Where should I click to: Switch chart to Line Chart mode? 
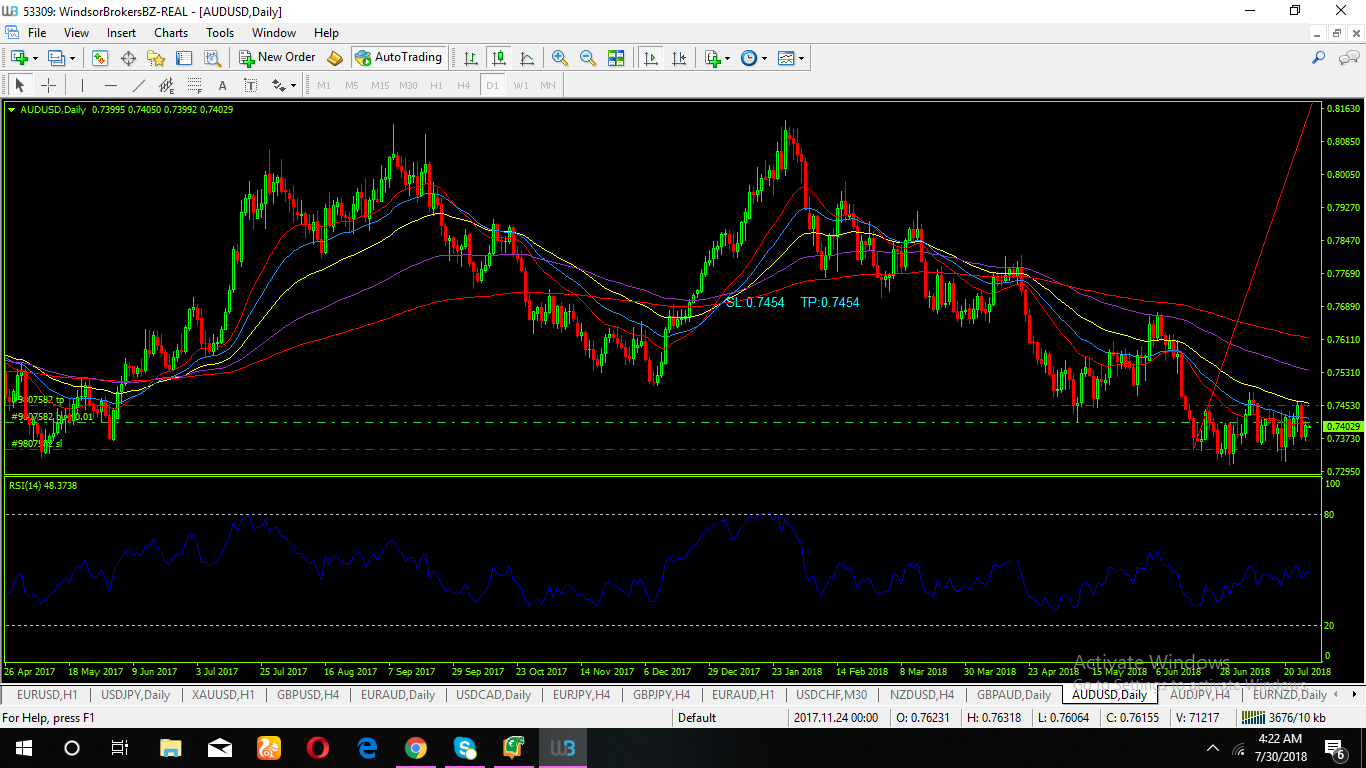527,58
